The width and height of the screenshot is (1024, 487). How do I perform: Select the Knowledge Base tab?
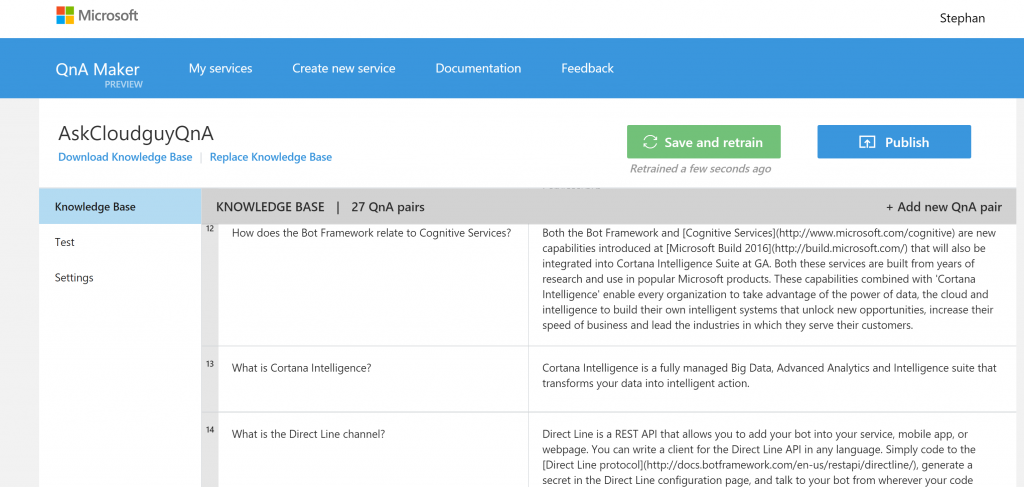(120, 207)
